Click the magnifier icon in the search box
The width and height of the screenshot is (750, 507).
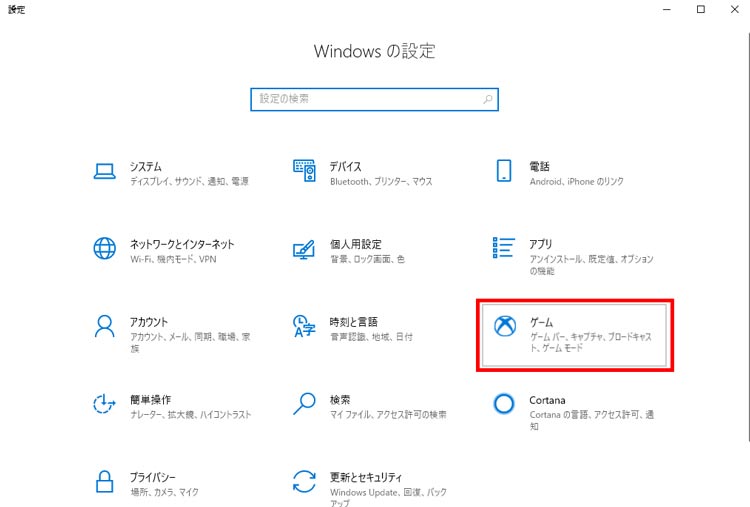pyautogui.click(x=487, y=99)
